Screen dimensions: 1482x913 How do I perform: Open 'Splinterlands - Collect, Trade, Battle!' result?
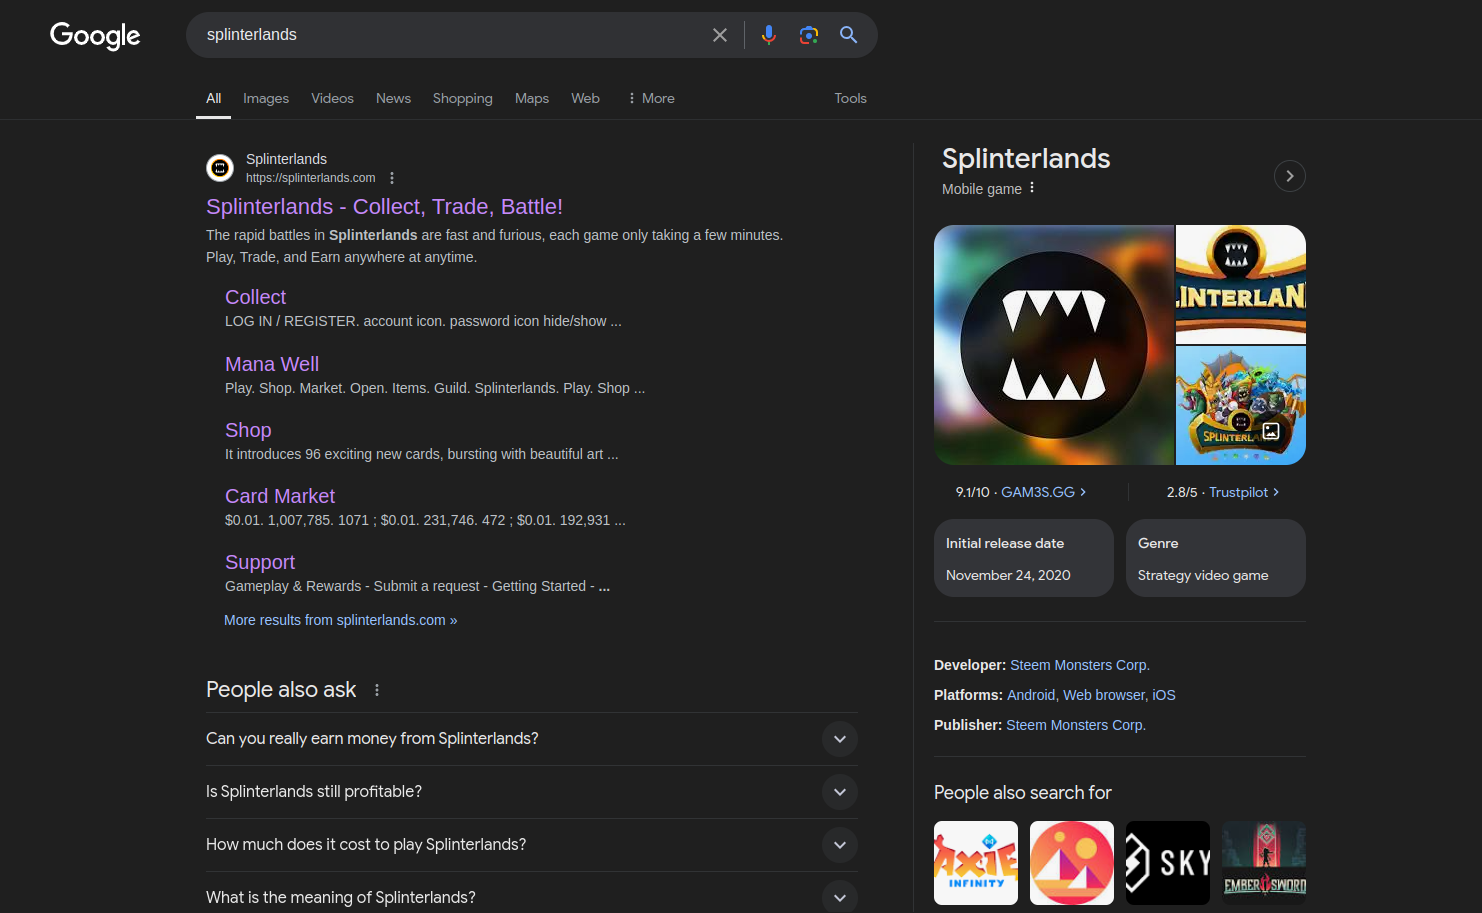384,206
